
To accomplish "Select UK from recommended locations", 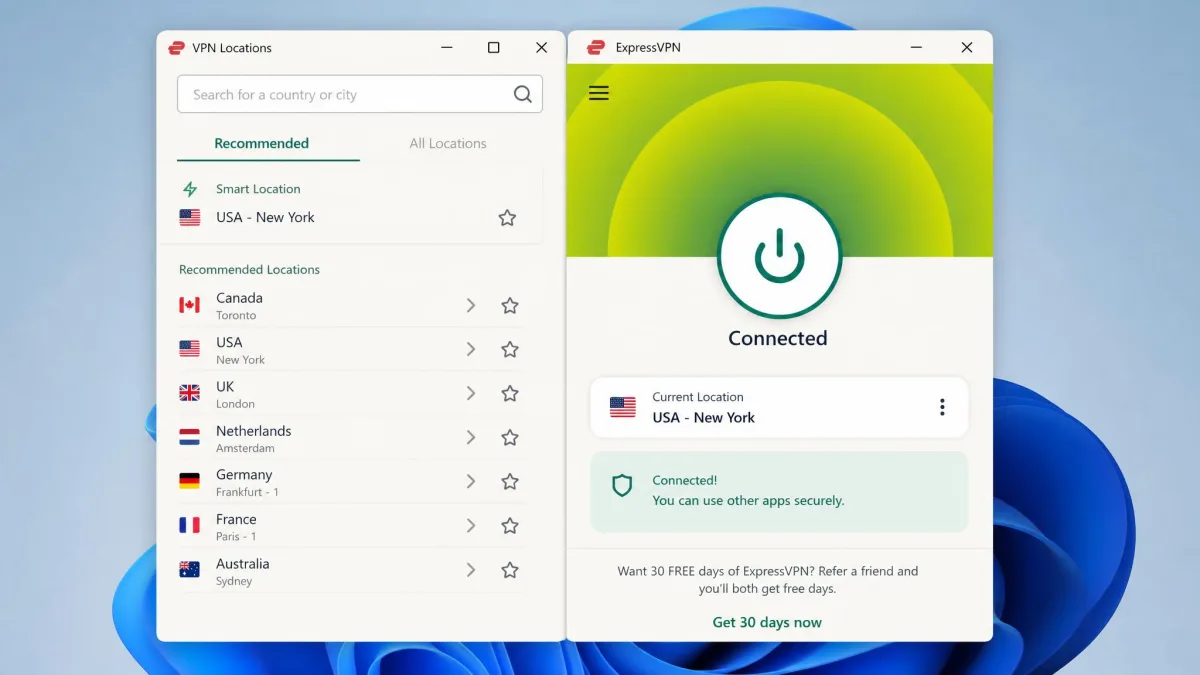I will [x=352, y=394].
